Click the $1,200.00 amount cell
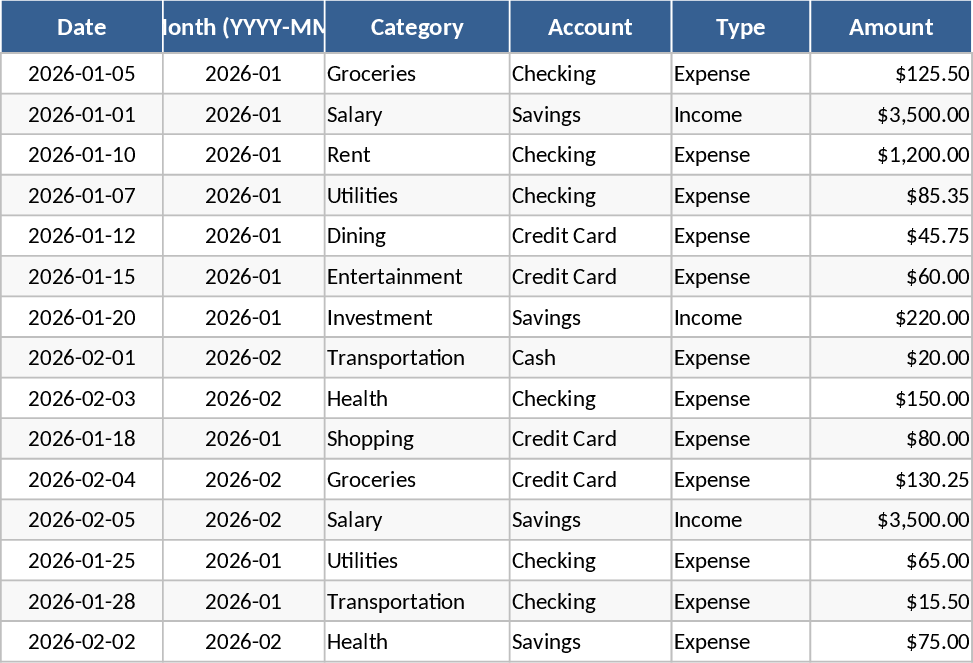 (891, 155)
